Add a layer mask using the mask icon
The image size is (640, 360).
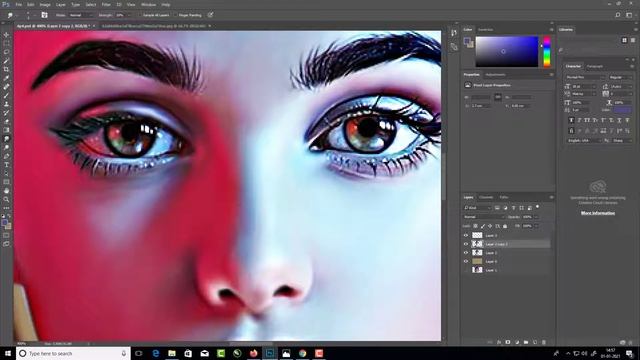(x=508, y=342)
